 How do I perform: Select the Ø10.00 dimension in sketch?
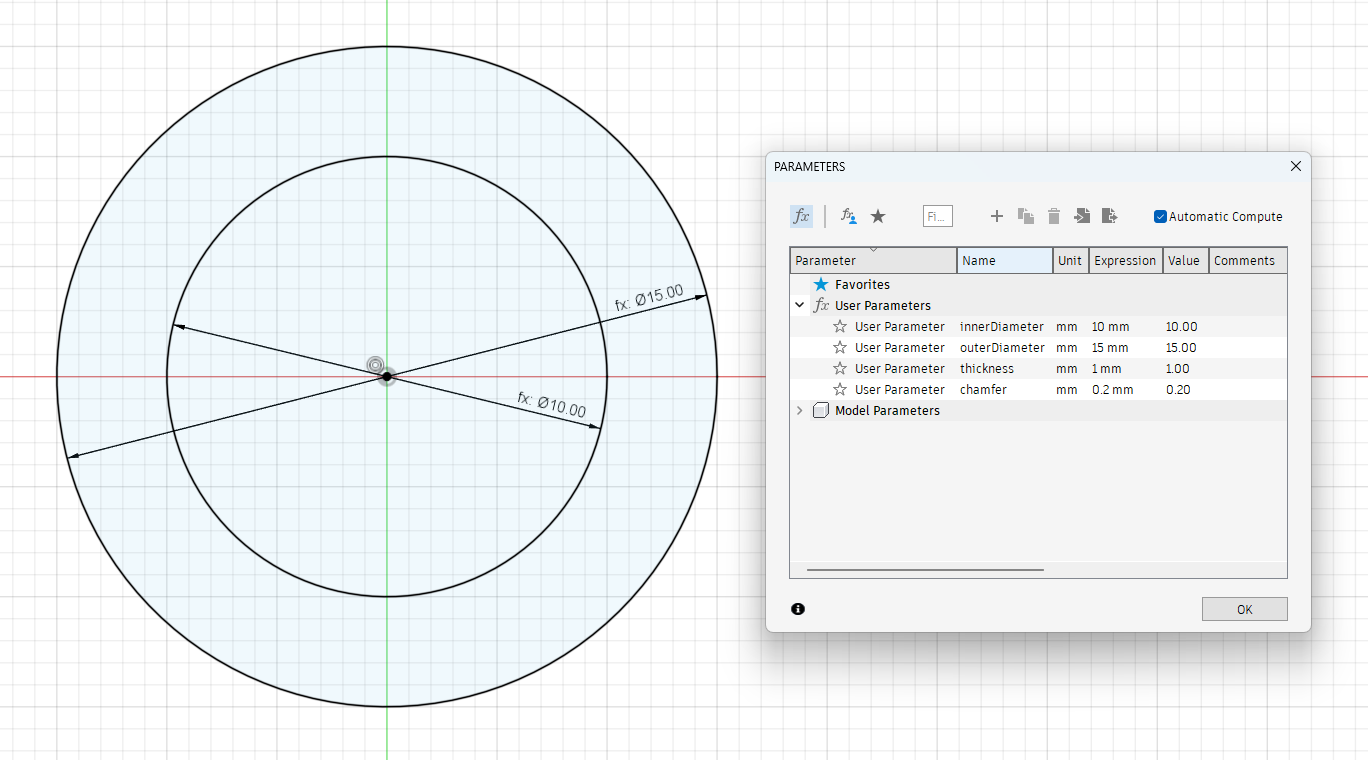pos(552,405)
